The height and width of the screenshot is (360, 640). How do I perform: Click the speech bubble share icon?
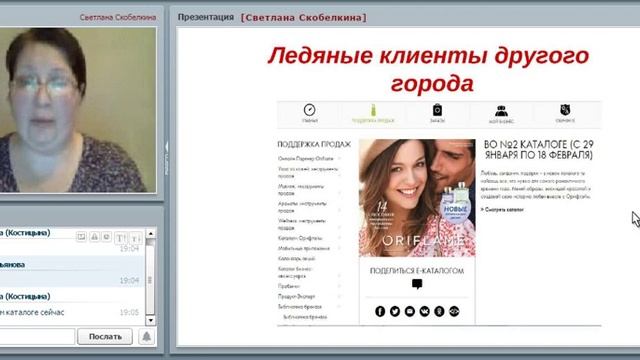[417, 284]
